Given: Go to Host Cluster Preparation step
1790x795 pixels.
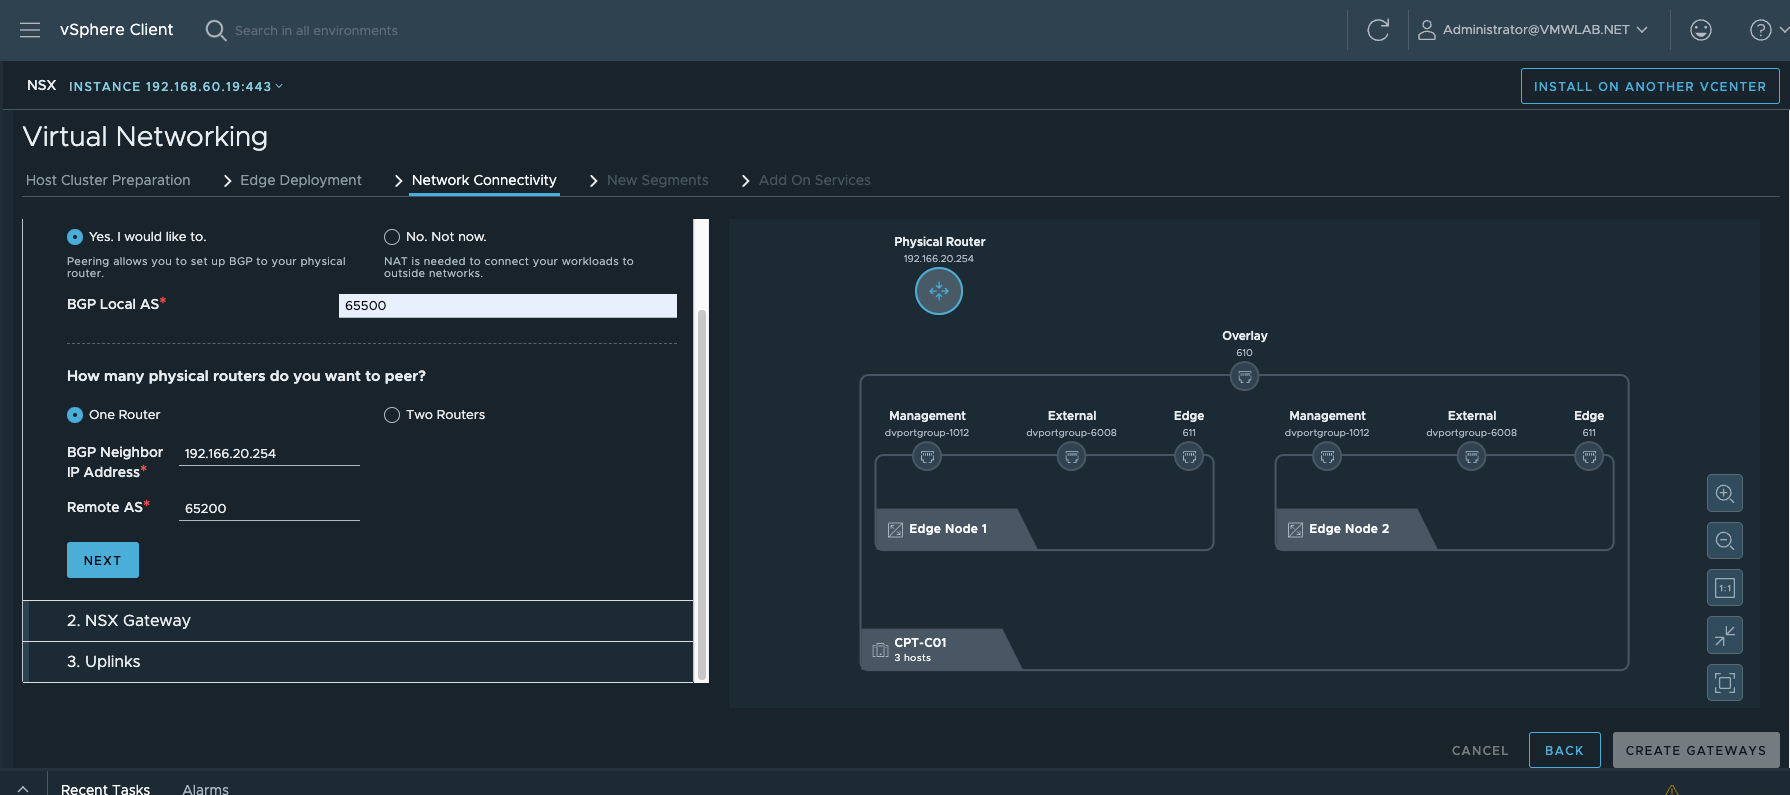Looking at the screenshot, I should point(108,180).
